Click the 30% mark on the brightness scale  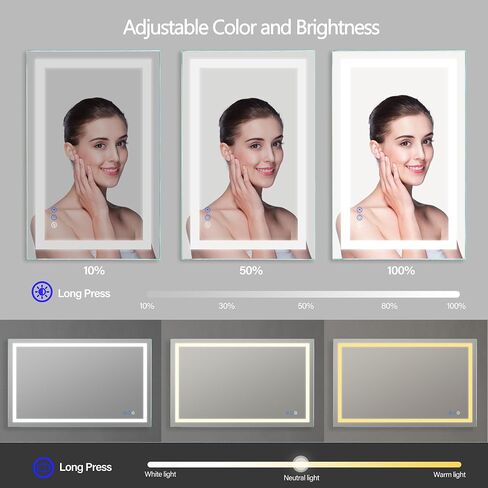[227, 306]
